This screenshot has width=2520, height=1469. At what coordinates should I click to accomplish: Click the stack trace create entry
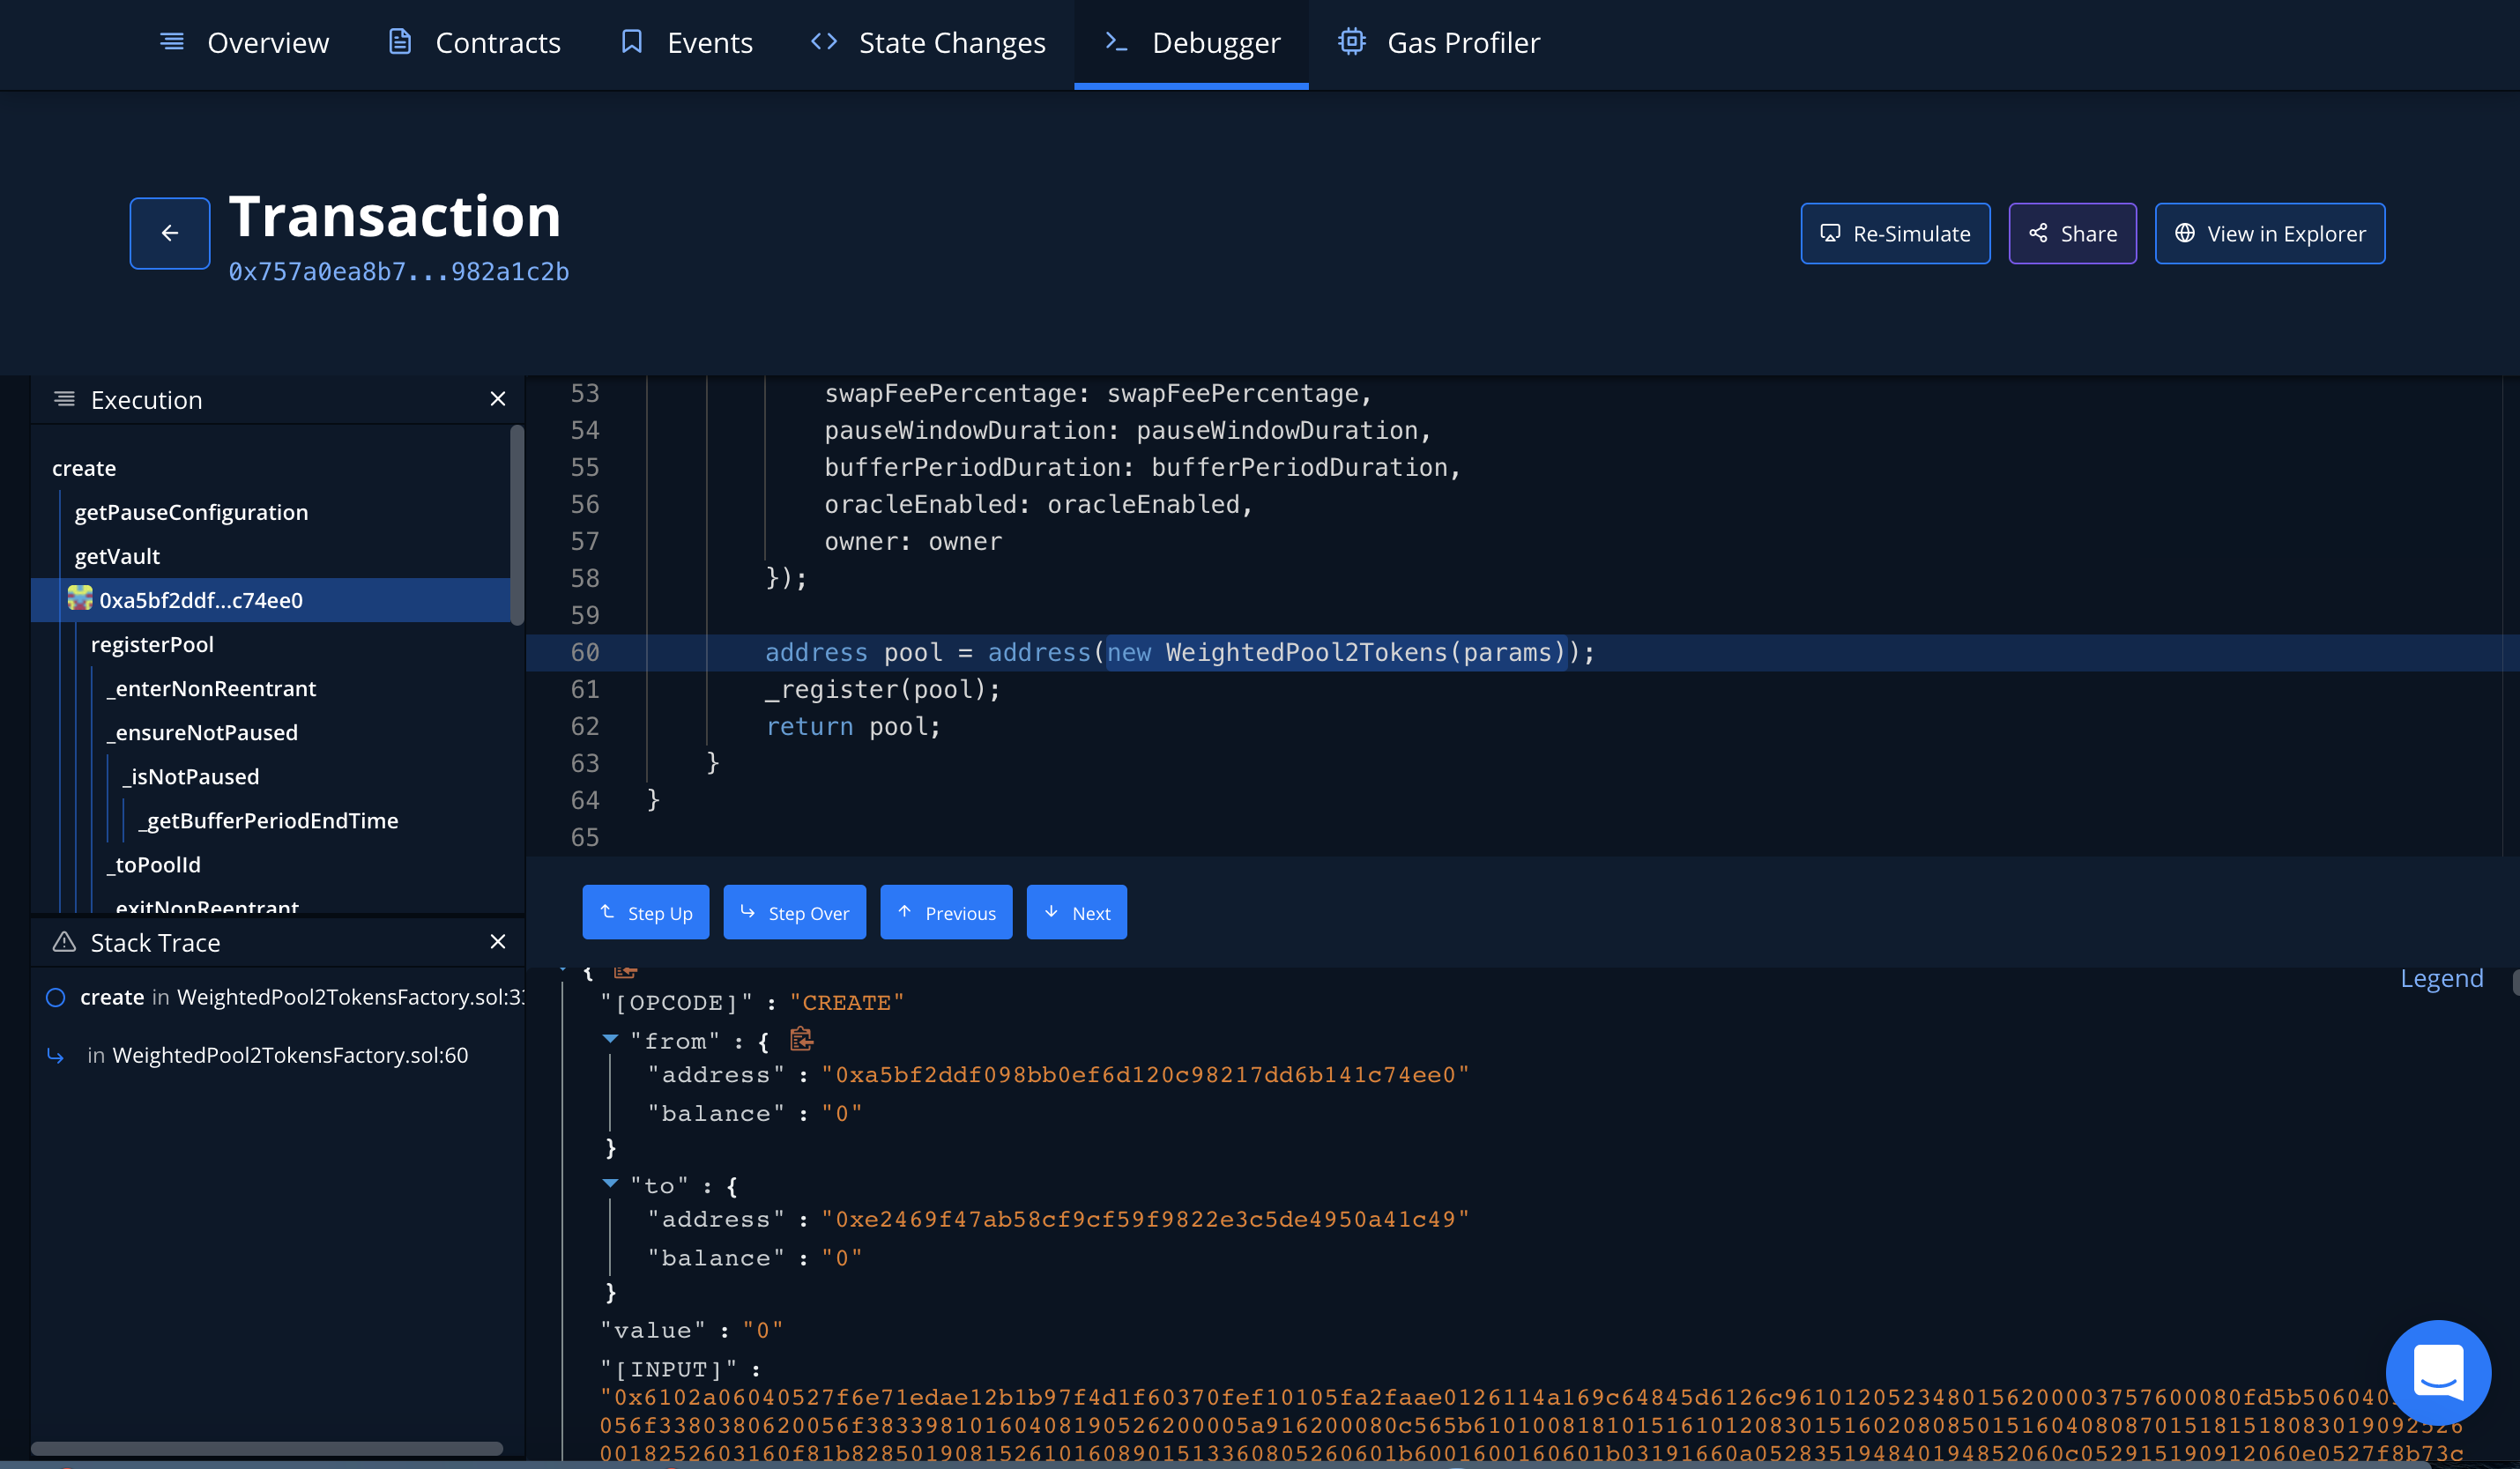pos(301,997)
